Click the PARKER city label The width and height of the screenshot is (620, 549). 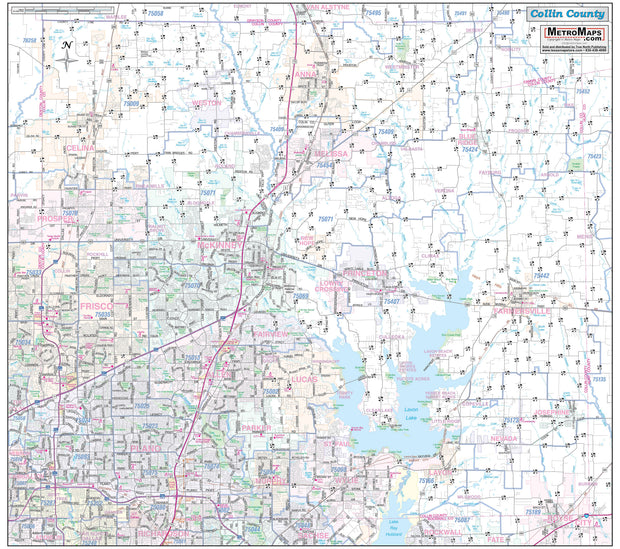pos(257,428)
